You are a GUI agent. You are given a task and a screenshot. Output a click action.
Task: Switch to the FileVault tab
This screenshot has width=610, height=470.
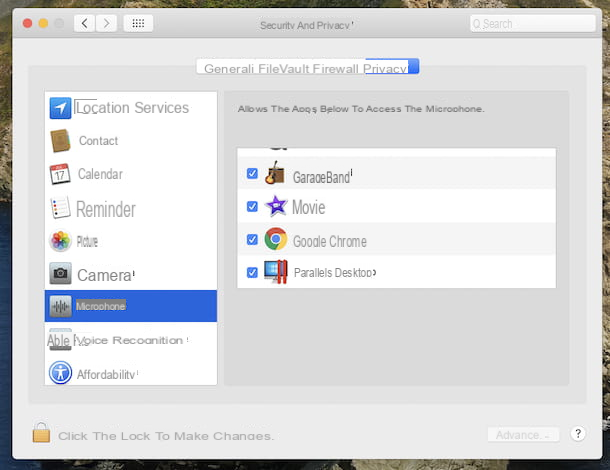pyautogui.click(x=283, y=68)
